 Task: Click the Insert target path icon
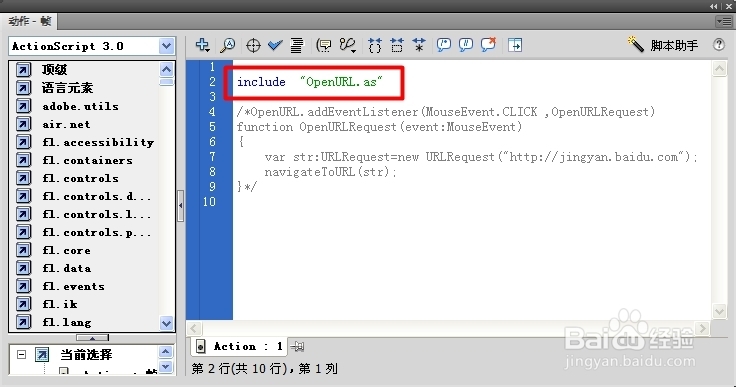253,46
